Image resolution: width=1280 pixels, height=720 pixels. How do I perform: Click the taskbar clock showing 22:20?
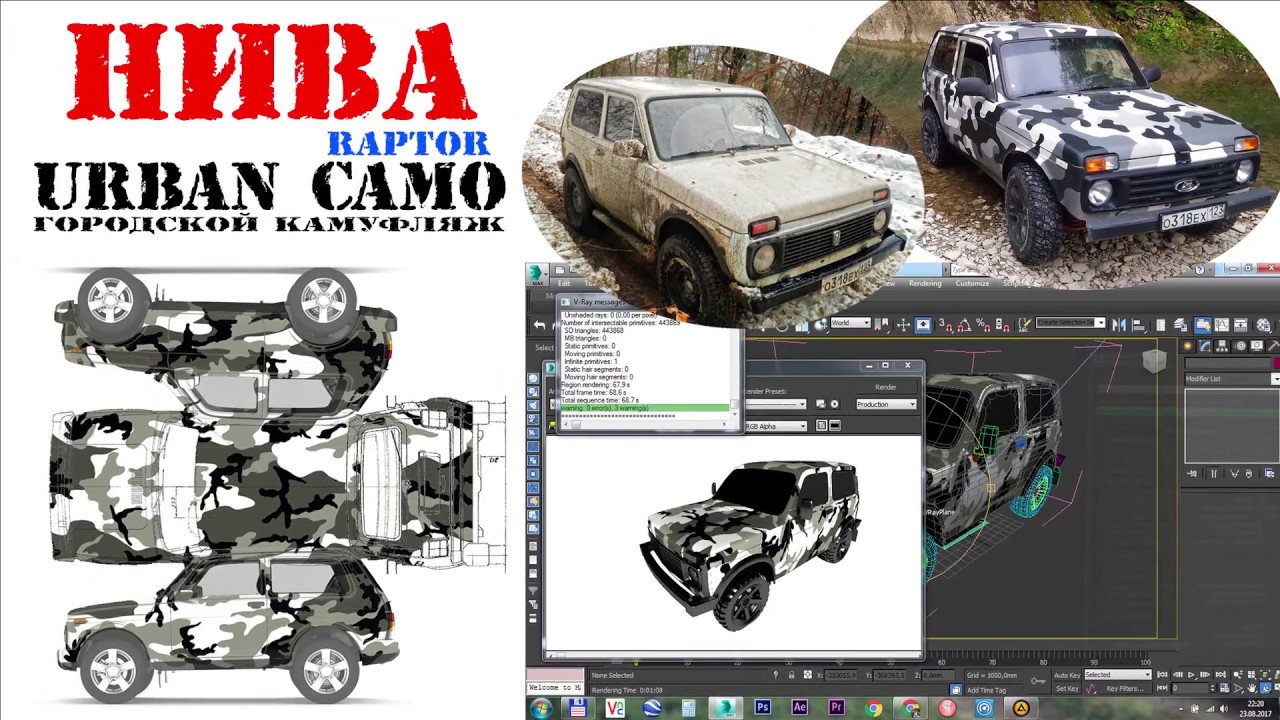point(1255,708)
